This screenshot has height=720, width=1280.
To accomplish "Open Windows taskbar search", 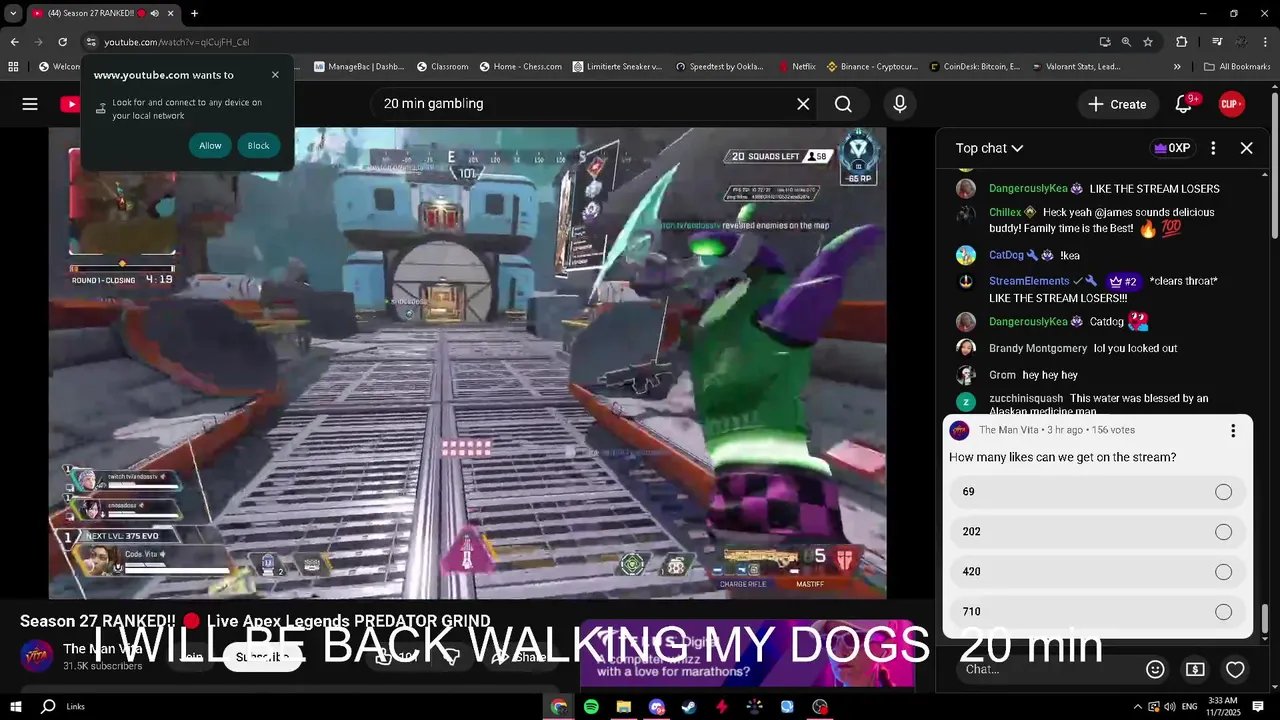I will point(47,707).
